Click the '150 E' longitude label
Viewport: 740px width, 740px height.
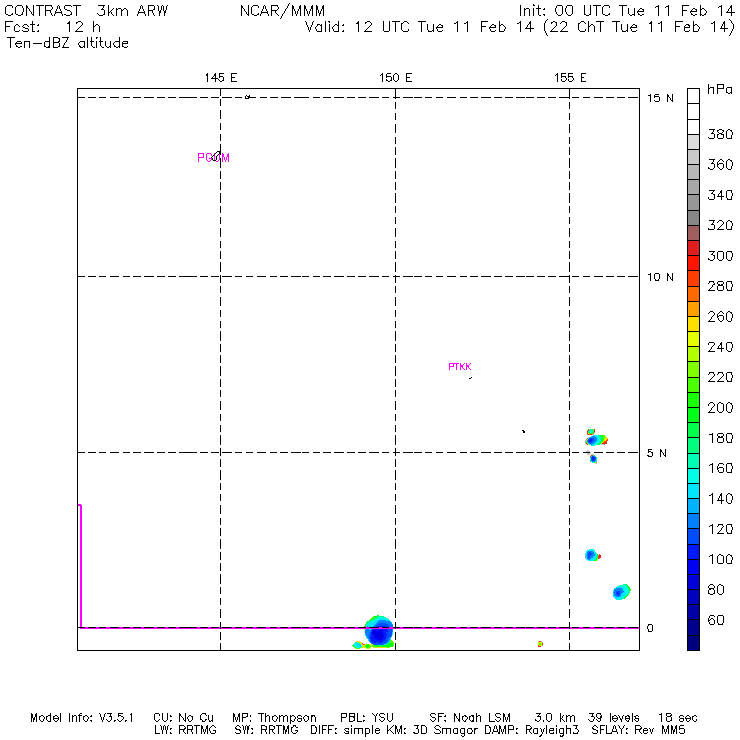[x=395, y=78]
